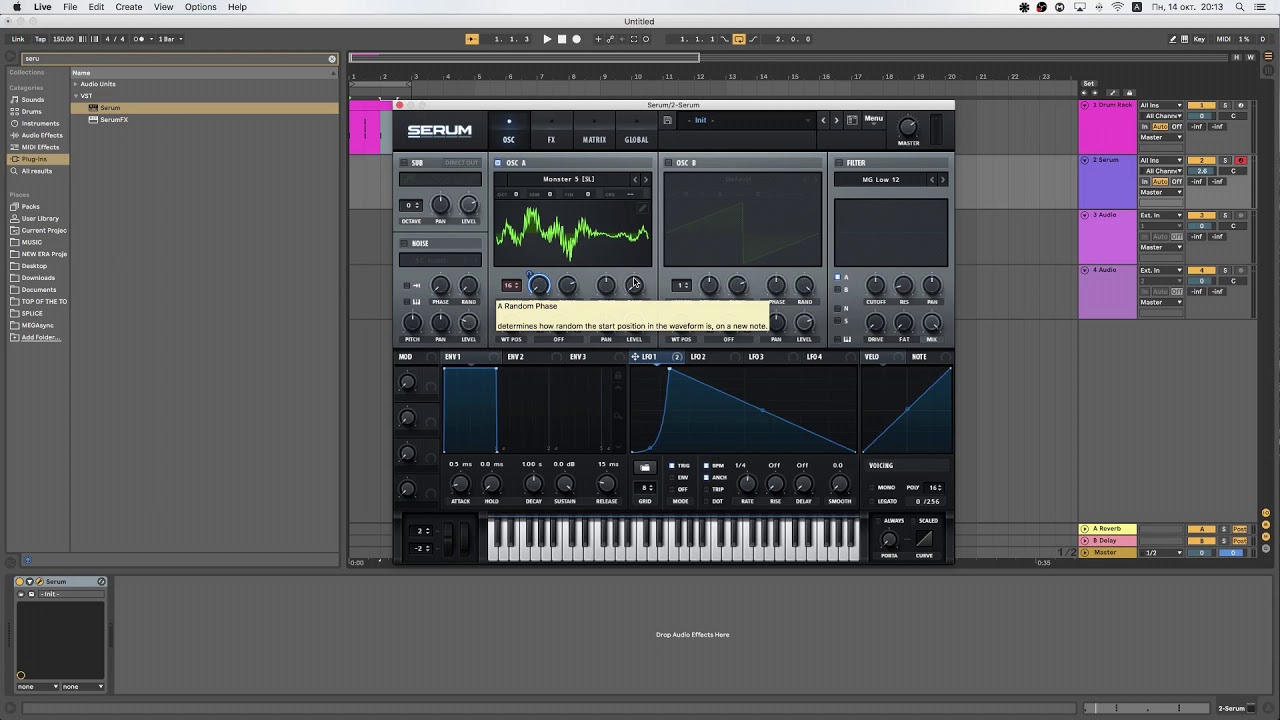Select the LFO 2 tab
This screenshot has width=1280, height=720.
[698, 357]
